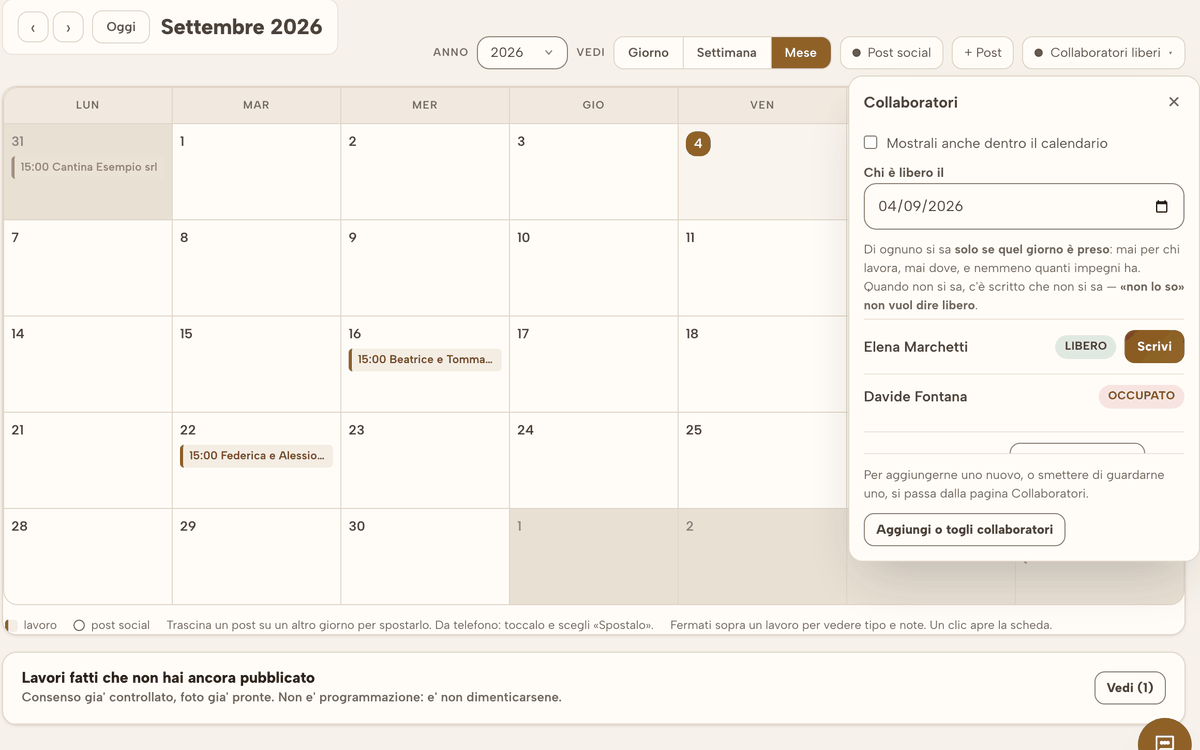
Task: Go to the next month with the right arrow
Action: point(68,27)
